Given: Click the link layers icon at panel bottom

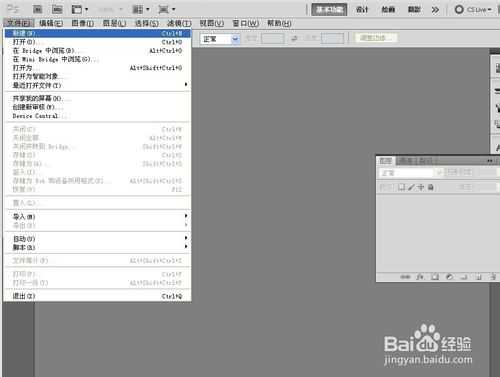Looking at the screenshot, I should pos(405,277).
